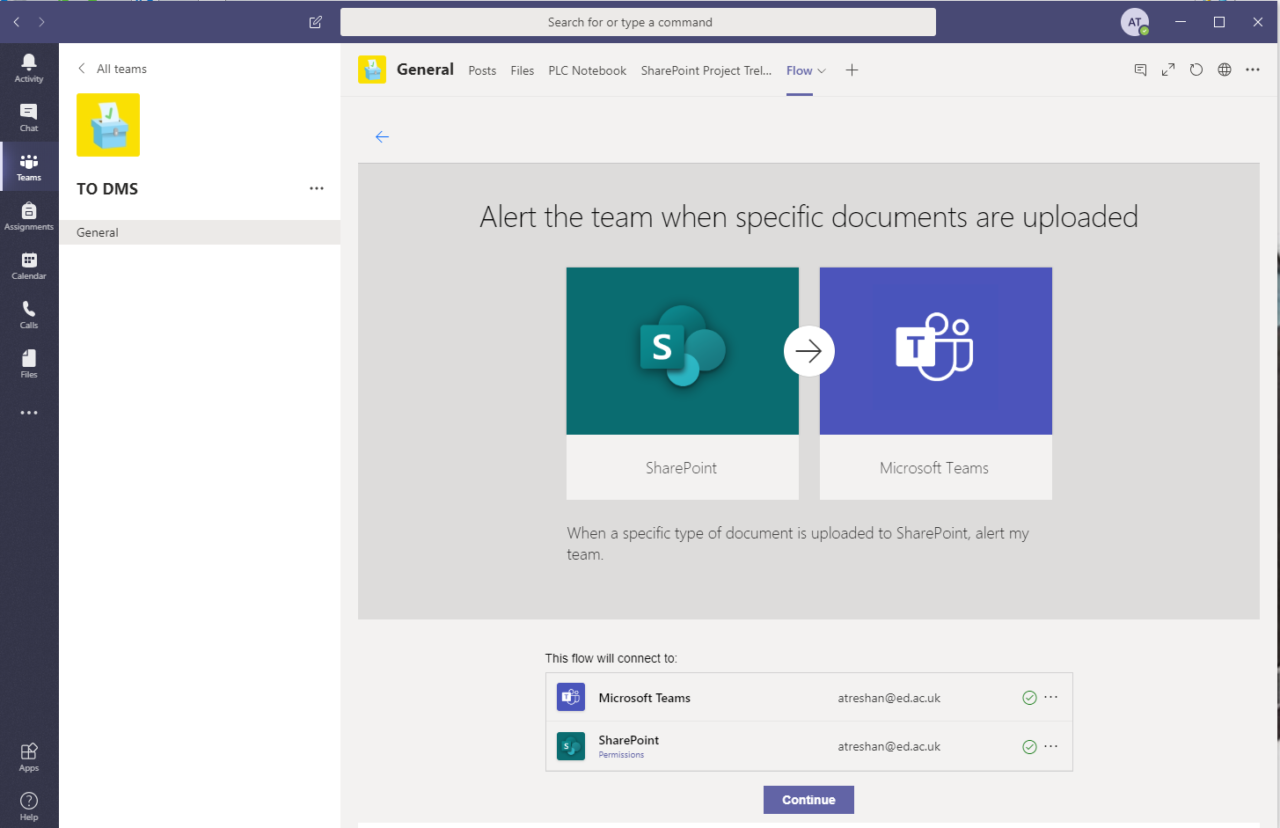Open the PLC Notebook tab
Image resolution: width=1280 pixels, height=828 pixels.
pyautogui.click(x=587, y=70)
